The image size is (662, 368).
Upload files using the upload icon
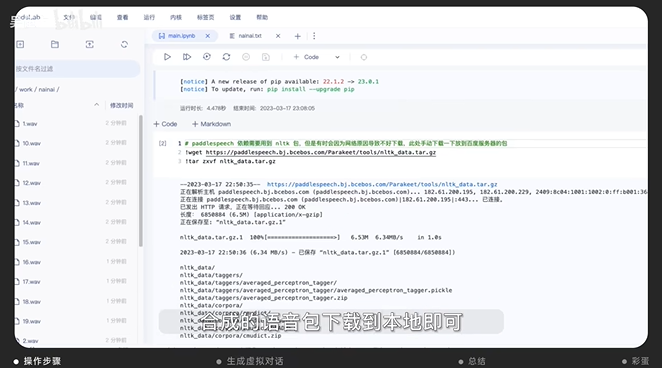(x=90, y=44)
